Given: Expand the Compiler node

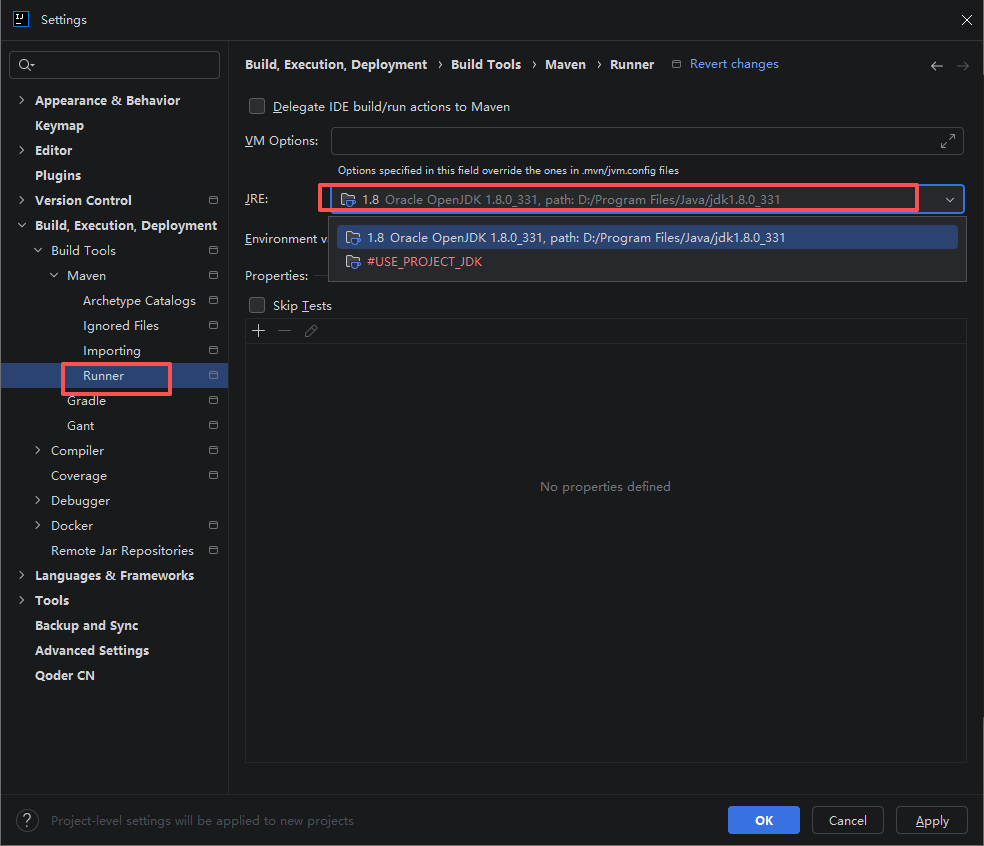Looking at the screenshot, I should (x=38, y=450).
